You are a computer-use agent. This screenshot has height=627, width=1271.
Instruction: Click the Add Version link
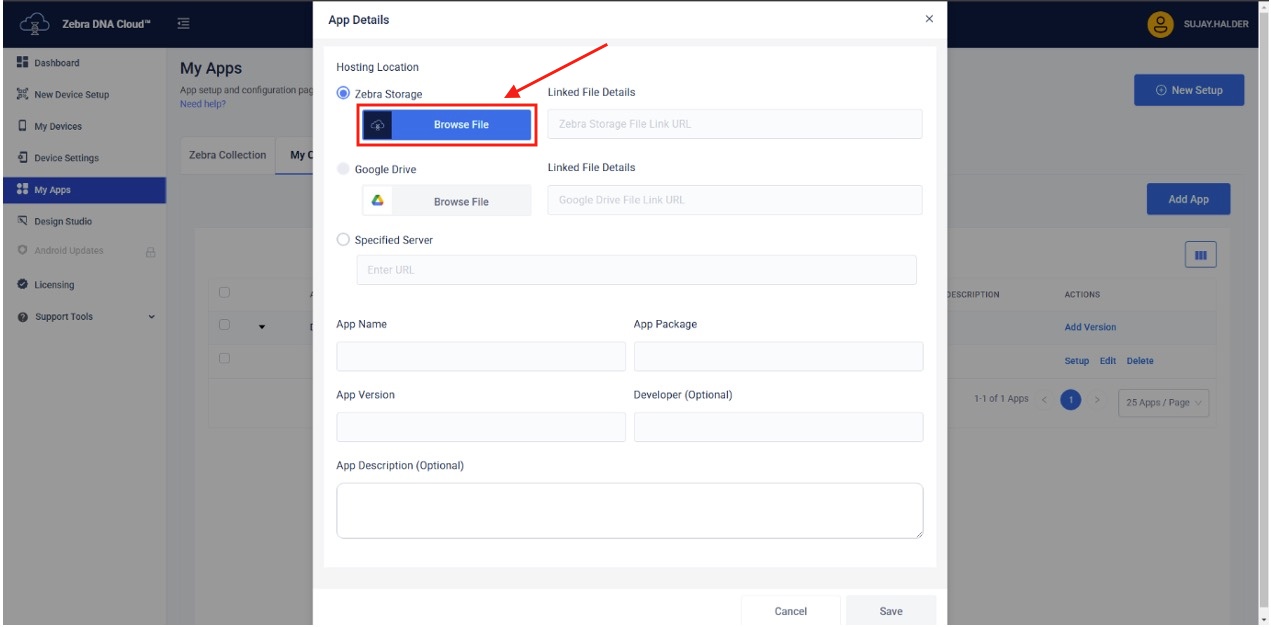tap(1090, 327)
